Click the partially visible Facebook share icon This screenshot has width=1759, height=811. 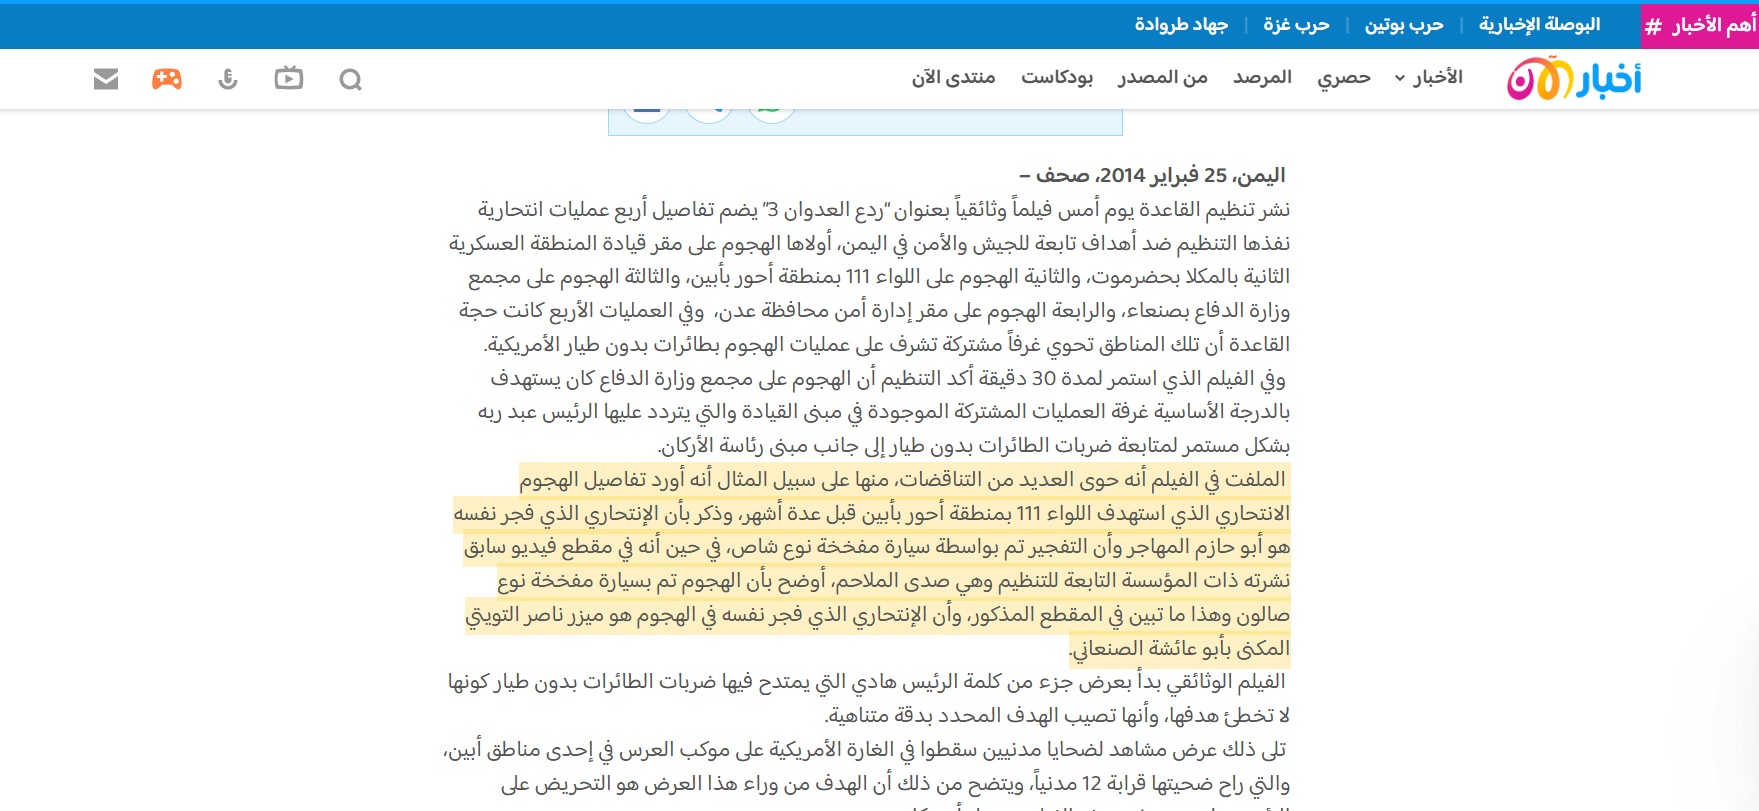tap(647, 114)
